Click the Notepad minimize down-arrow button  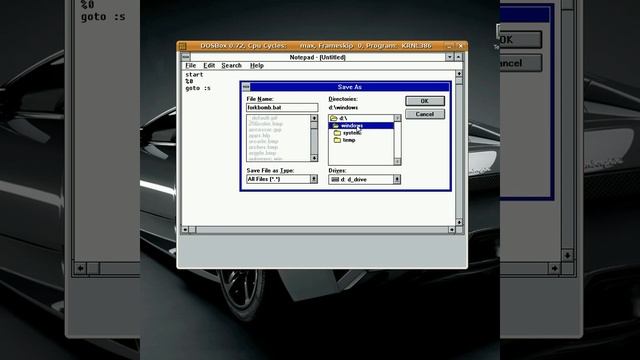[x=449, y=57]
